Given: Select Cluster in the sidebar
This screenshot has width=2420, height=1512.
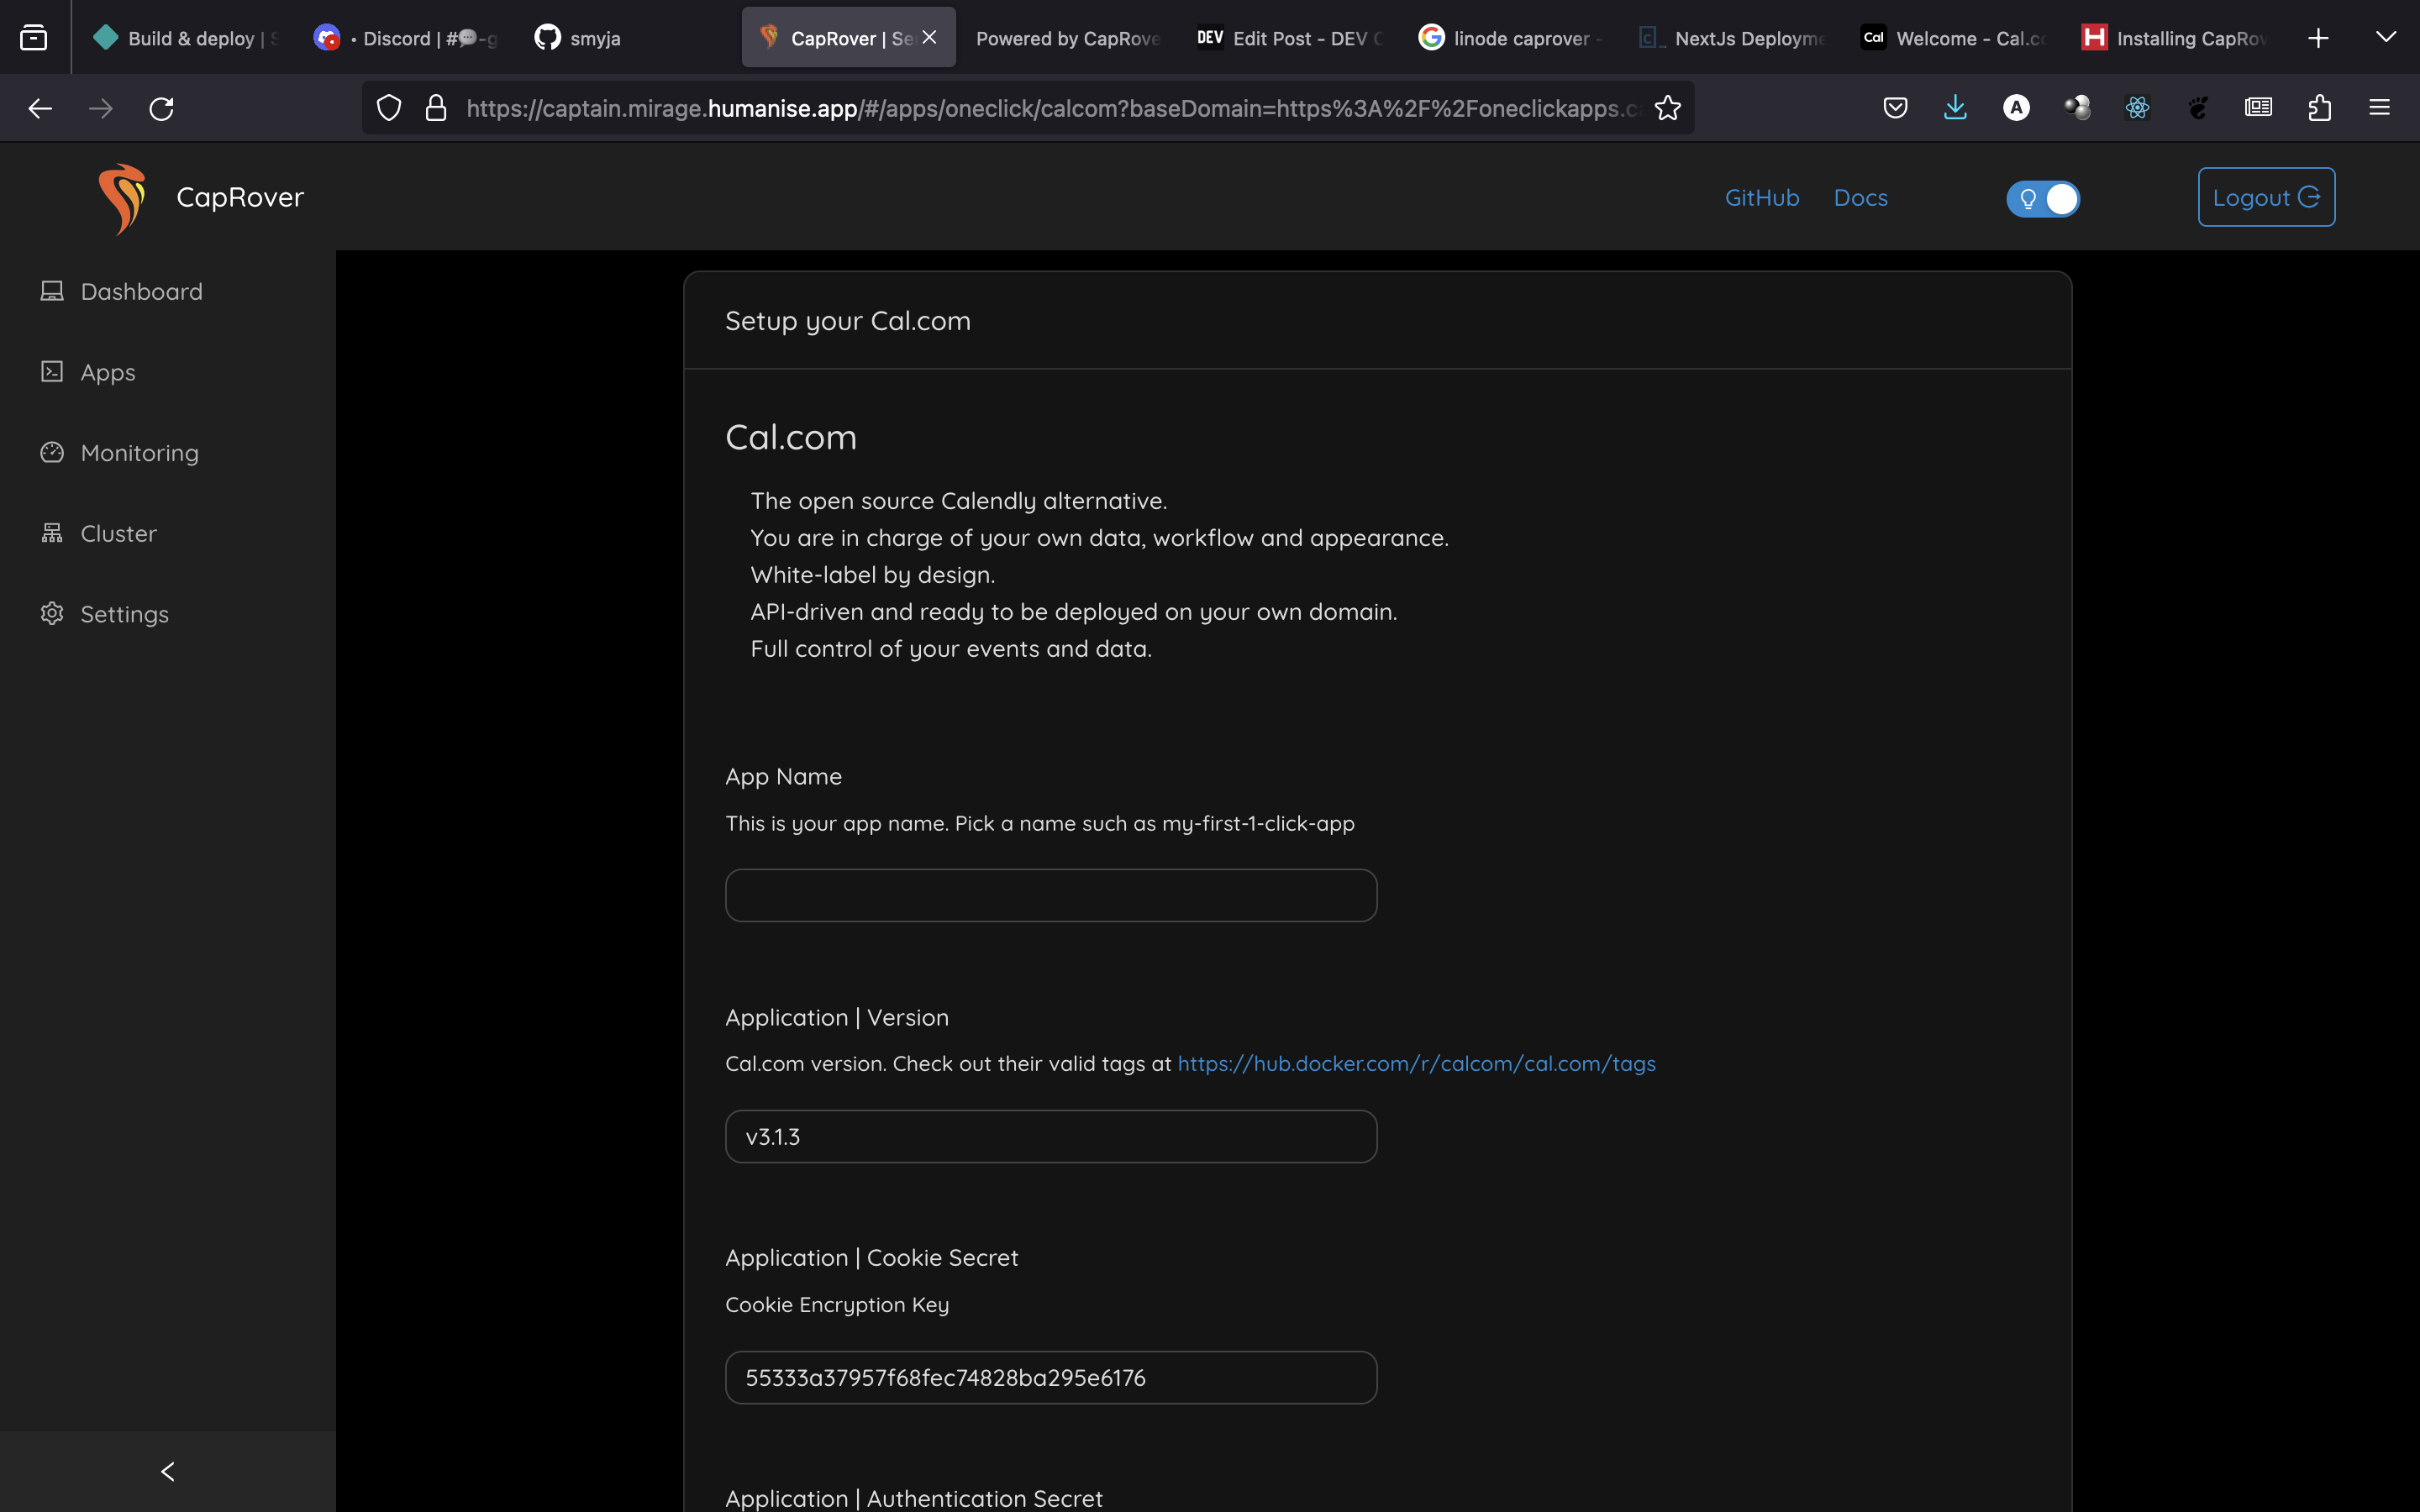Looking at the screenshot, I should pyautogui.click(x=118, y=533).
